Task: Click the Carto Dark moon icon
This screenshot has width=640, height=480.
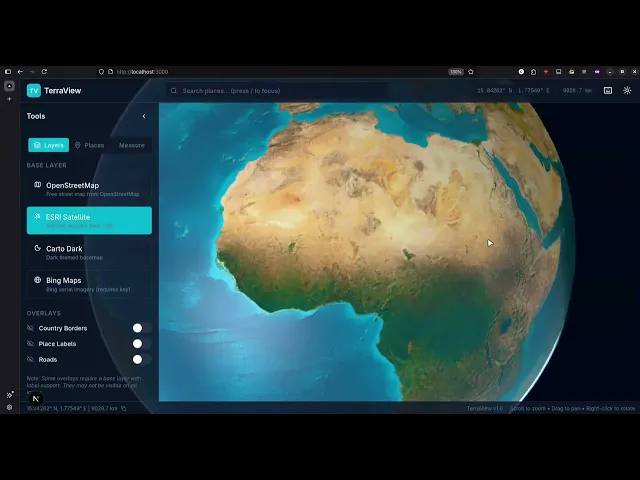Action: click(38, 248)
